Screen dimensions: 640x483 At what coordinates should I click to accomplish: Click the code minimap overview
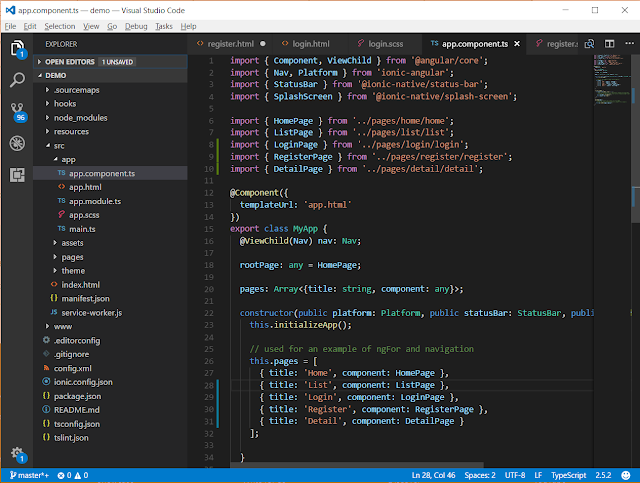[611, 80]
